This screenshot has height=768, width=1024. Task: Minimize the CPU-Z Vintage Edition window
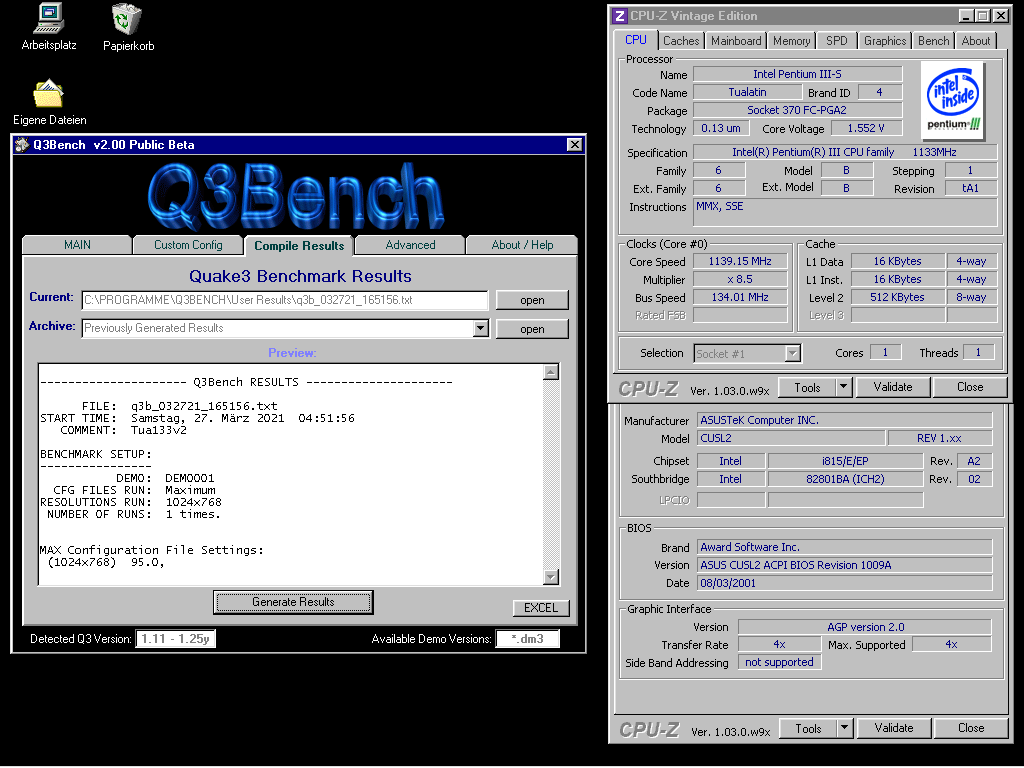[x=967, y=16]
